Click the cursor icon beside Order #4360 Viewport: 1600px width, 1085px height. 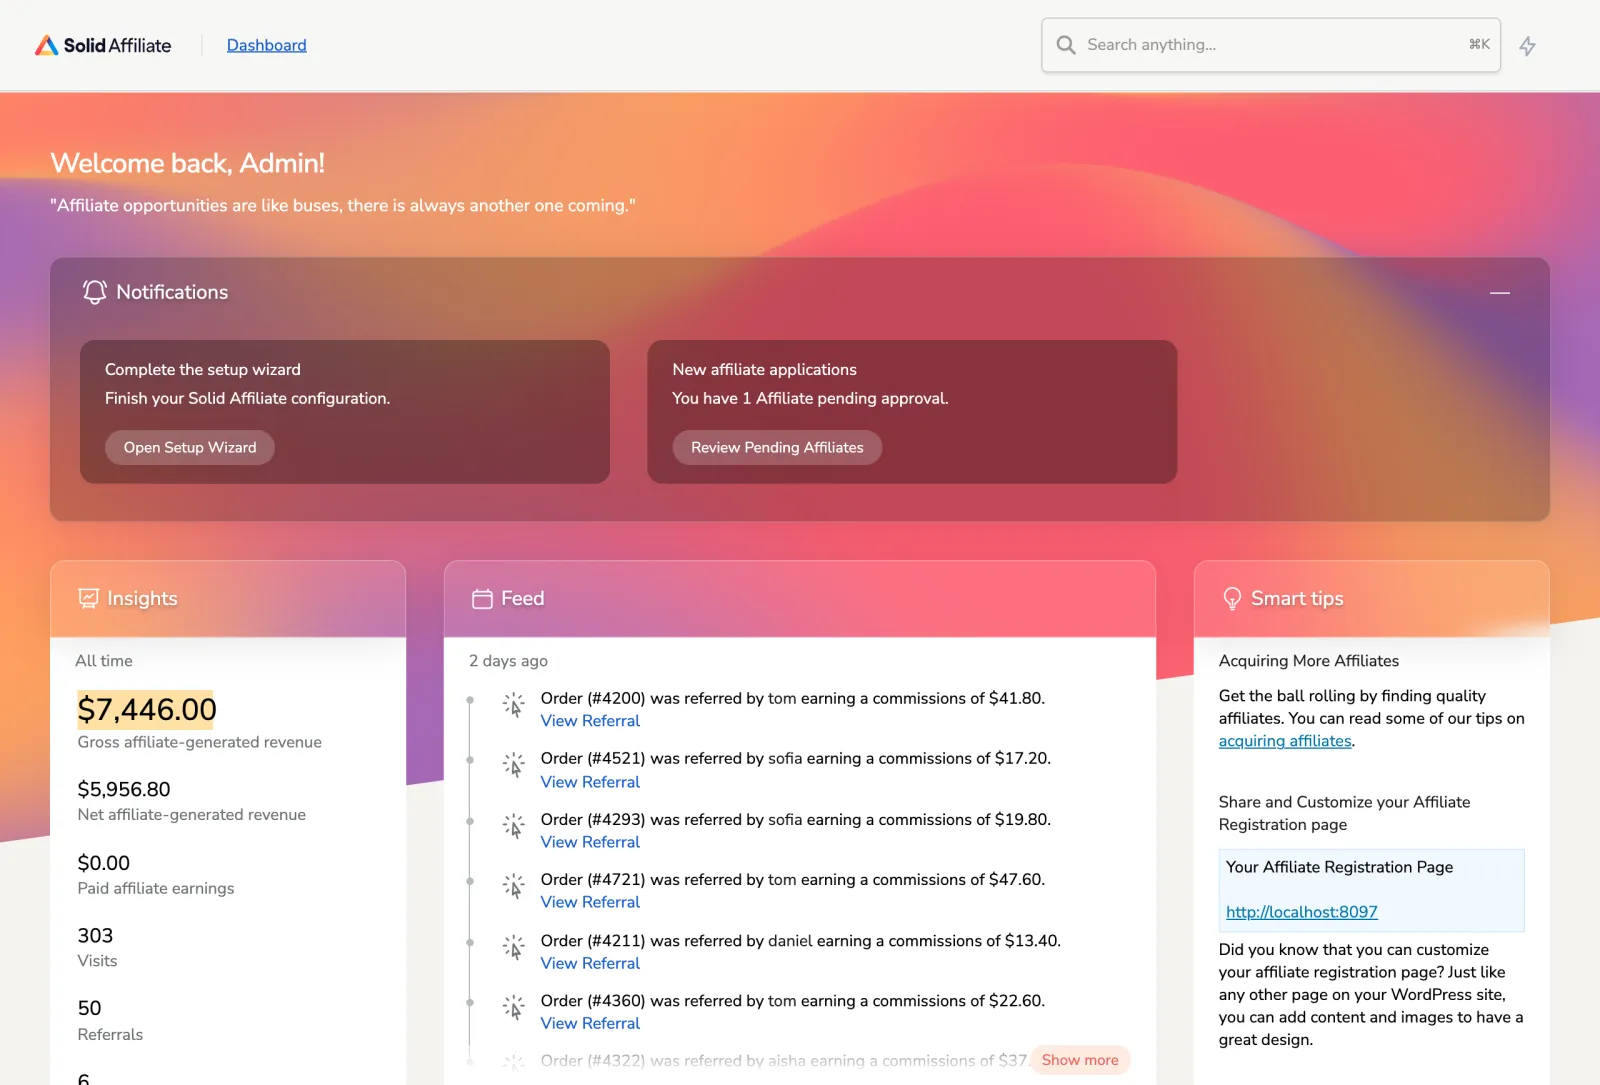click(x=513, y=1007)
